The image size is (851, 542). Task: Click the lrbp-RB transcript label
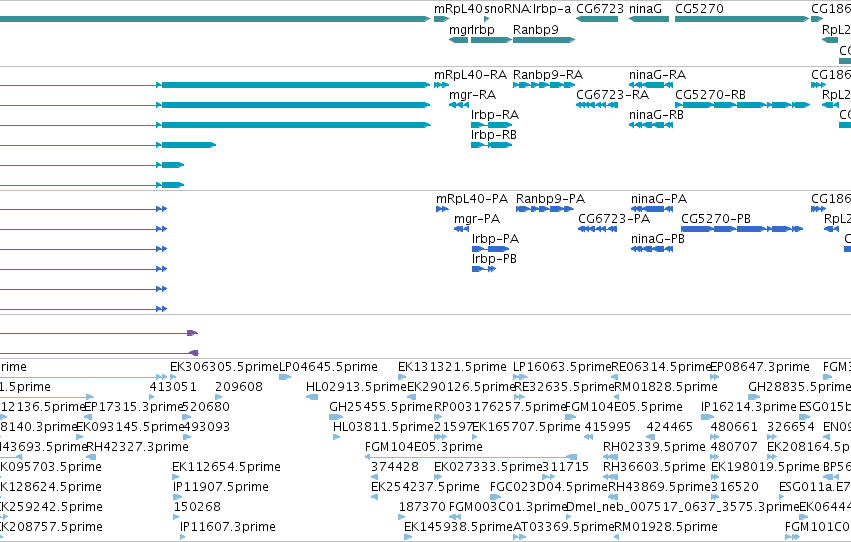[494, 135]
